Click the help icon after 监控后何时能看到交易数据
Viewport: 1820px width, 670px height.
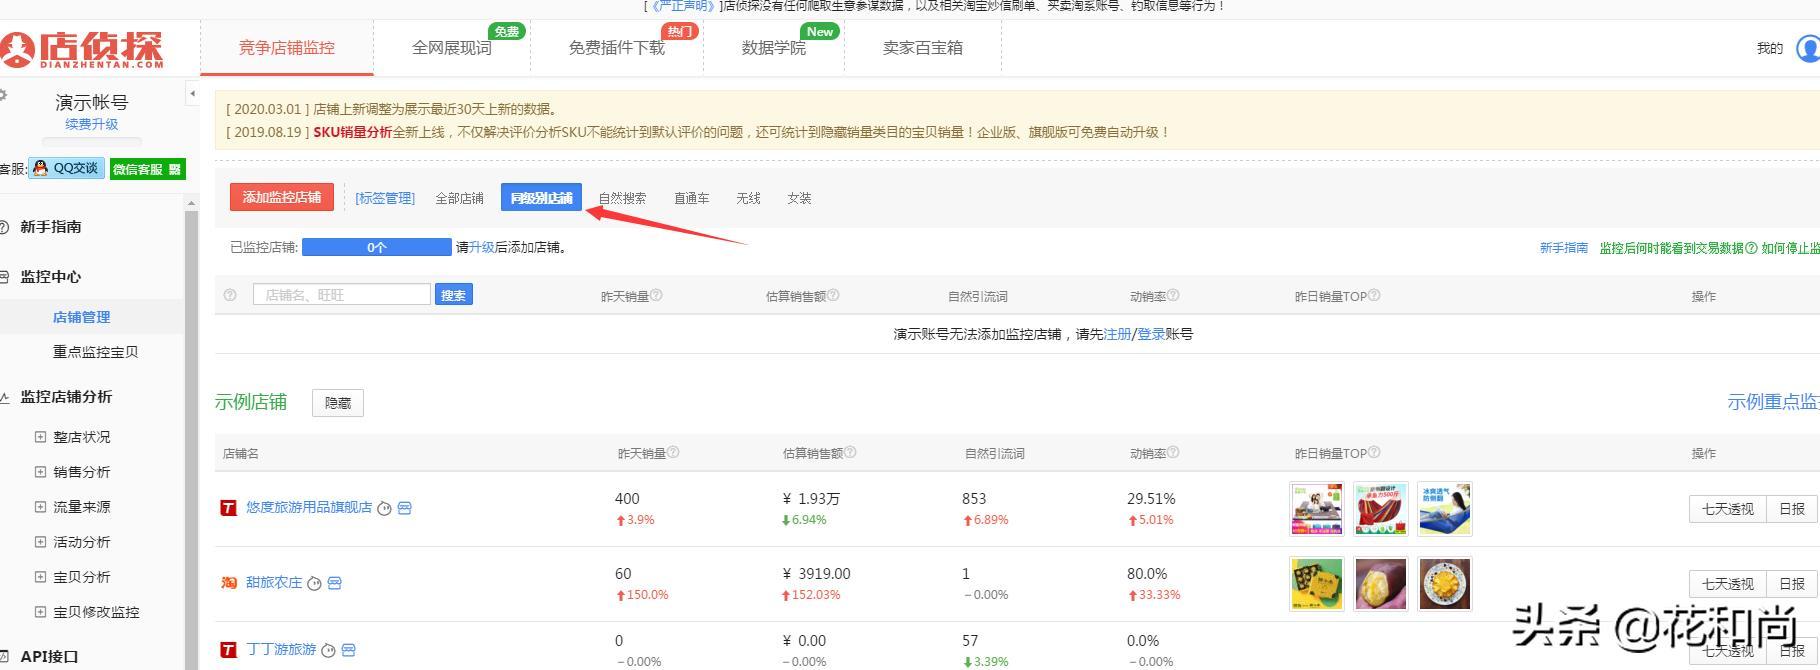[x=1751, y=248]
